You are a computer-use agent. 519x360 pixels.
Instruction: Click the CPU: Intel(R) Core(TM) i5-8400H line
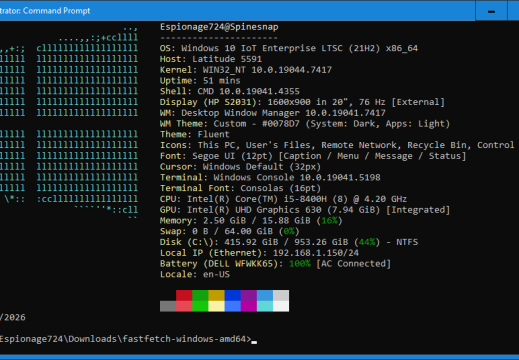pos(283,199)
